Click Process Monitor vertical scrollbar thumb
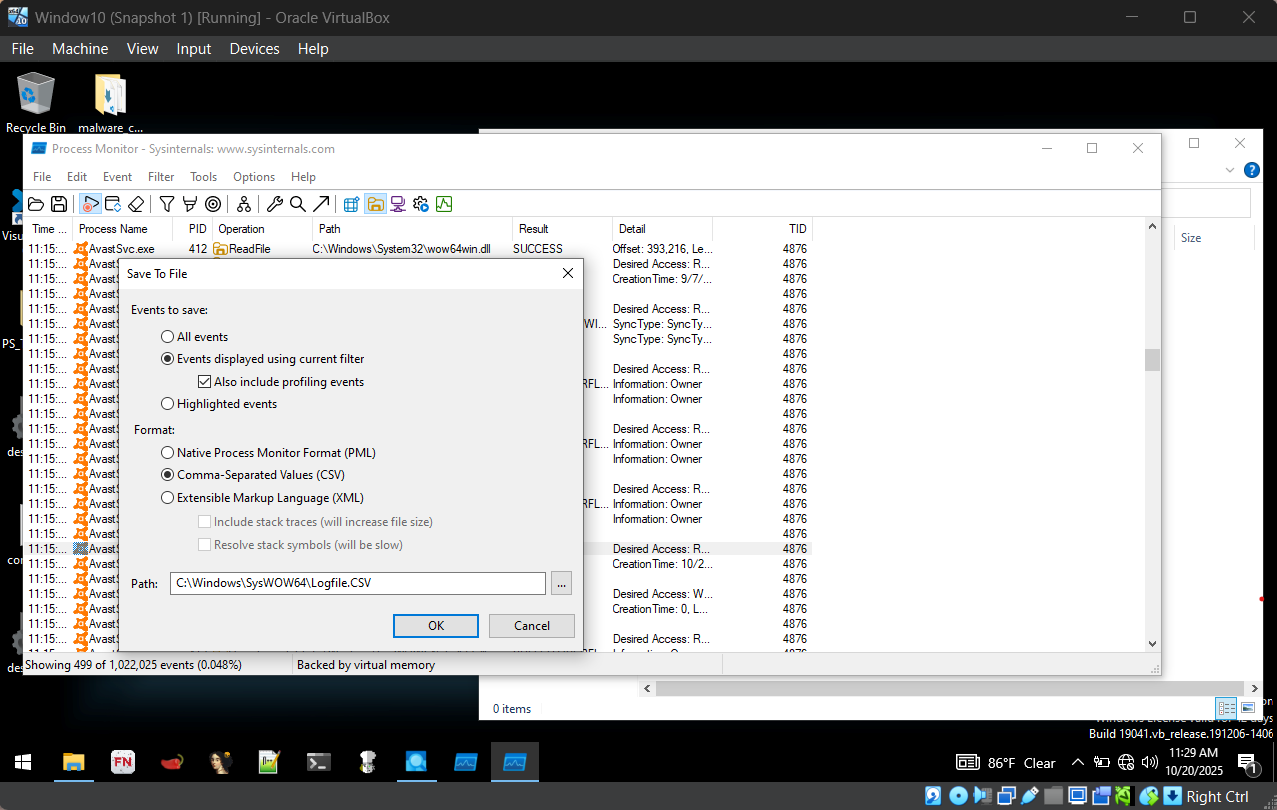The height and width of the screenshot is (810, 1277). [x=1152, y=360]
